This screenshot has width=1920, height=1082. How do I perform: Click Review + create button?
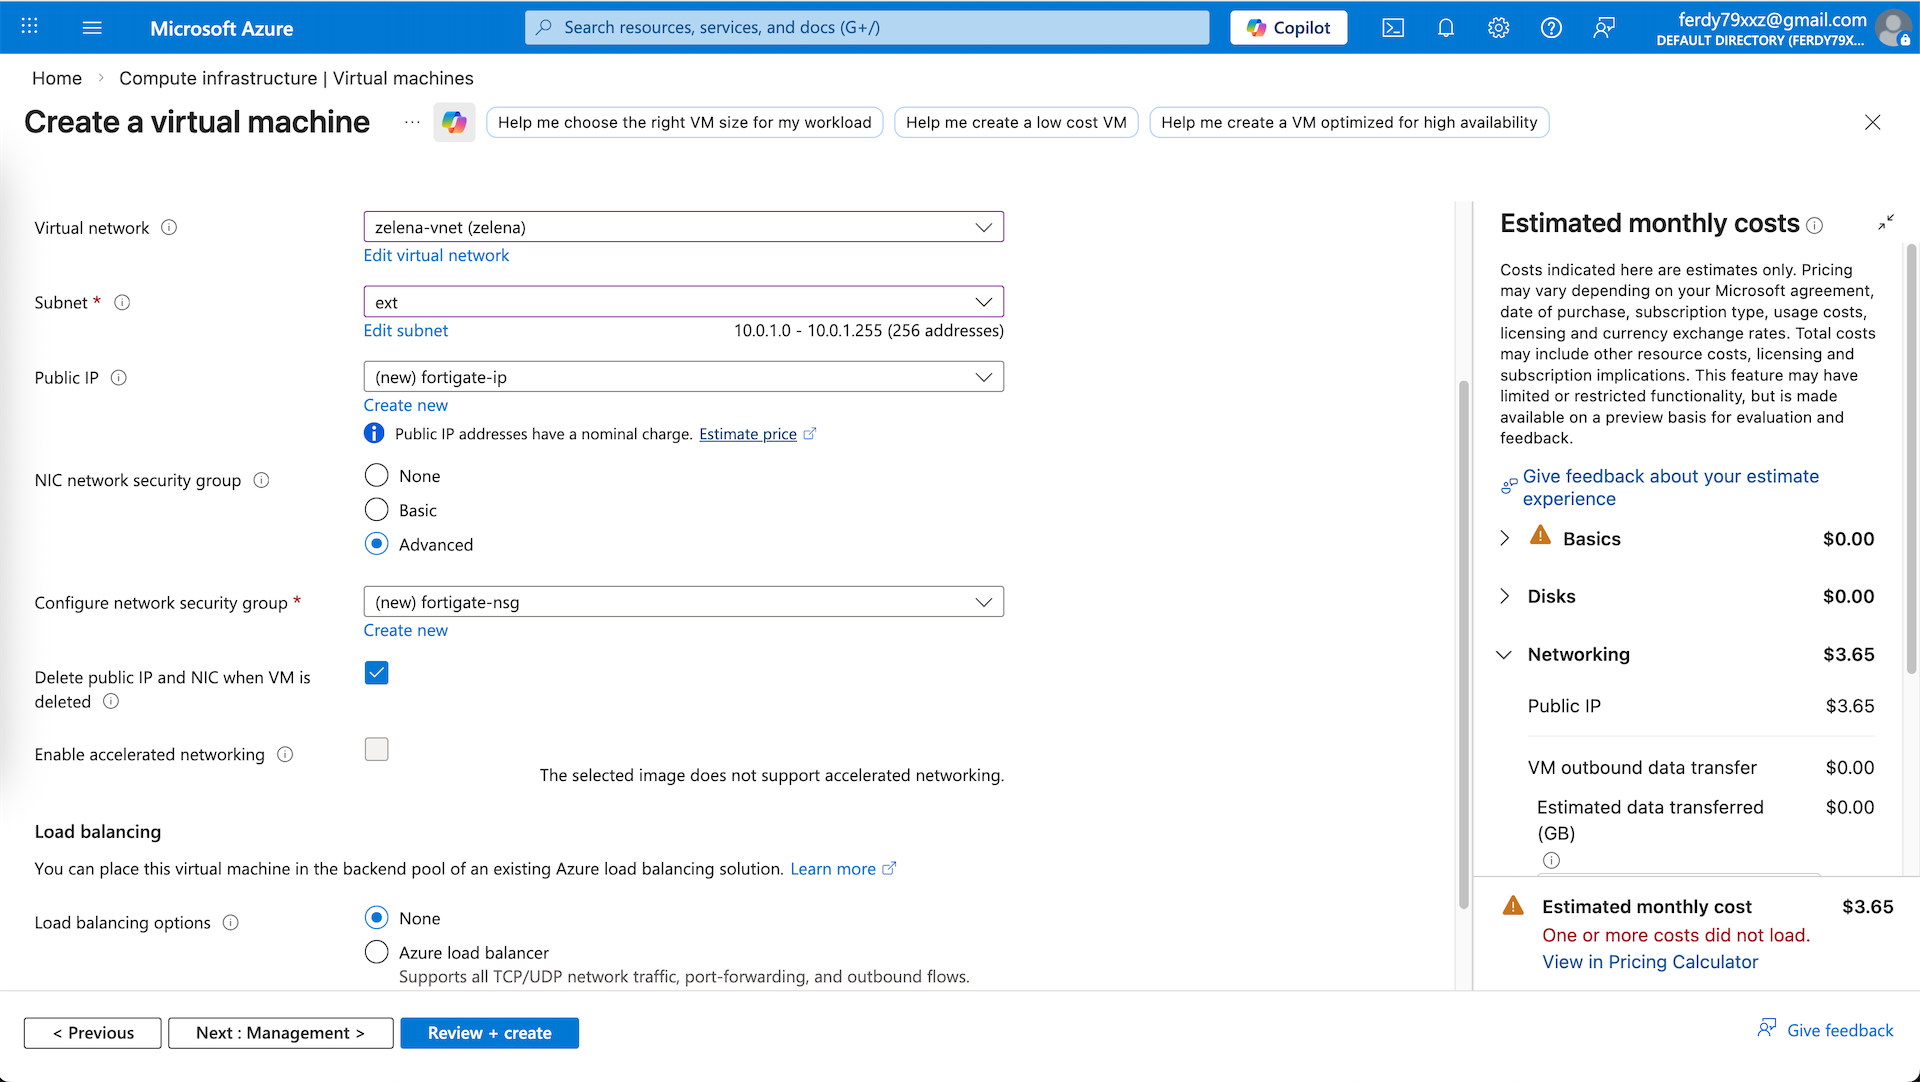coord(489,1033)
